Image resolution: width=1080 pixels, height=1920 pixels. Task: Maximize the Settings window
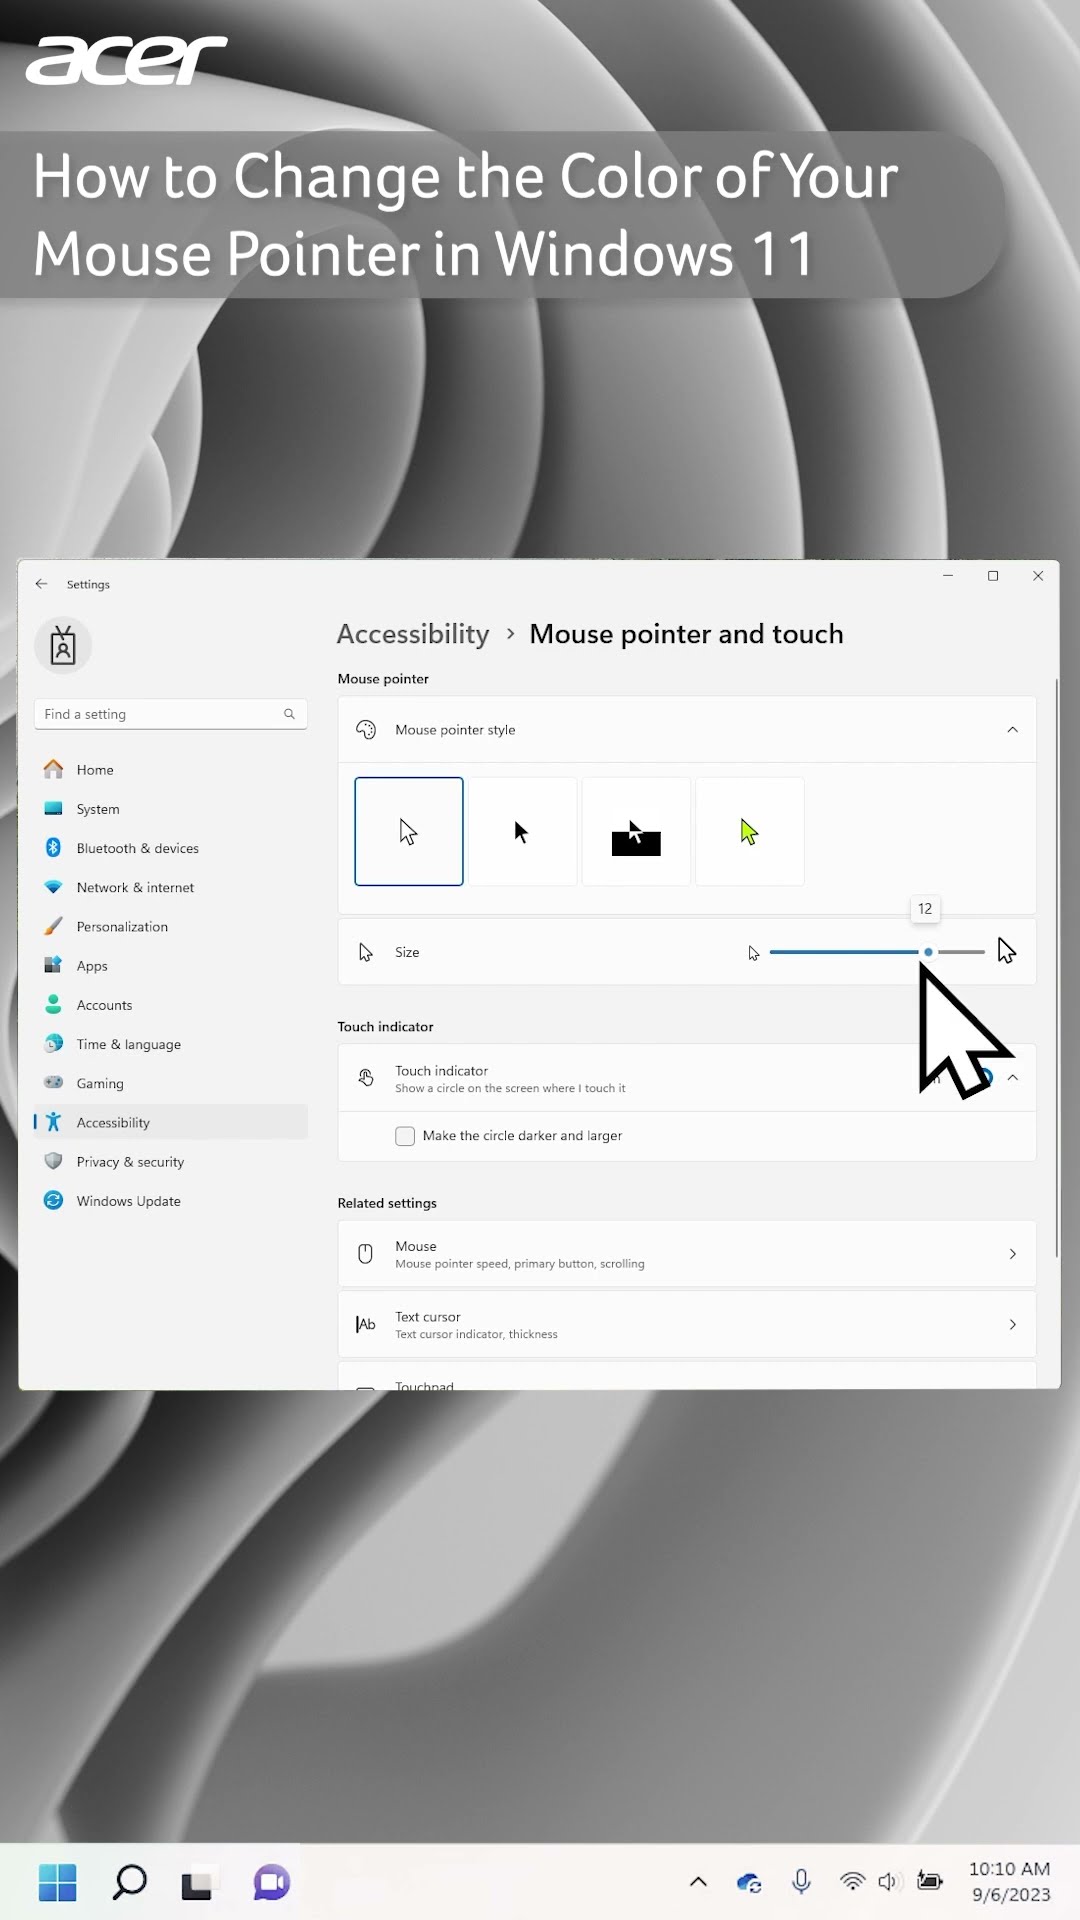tap(993, 576)
